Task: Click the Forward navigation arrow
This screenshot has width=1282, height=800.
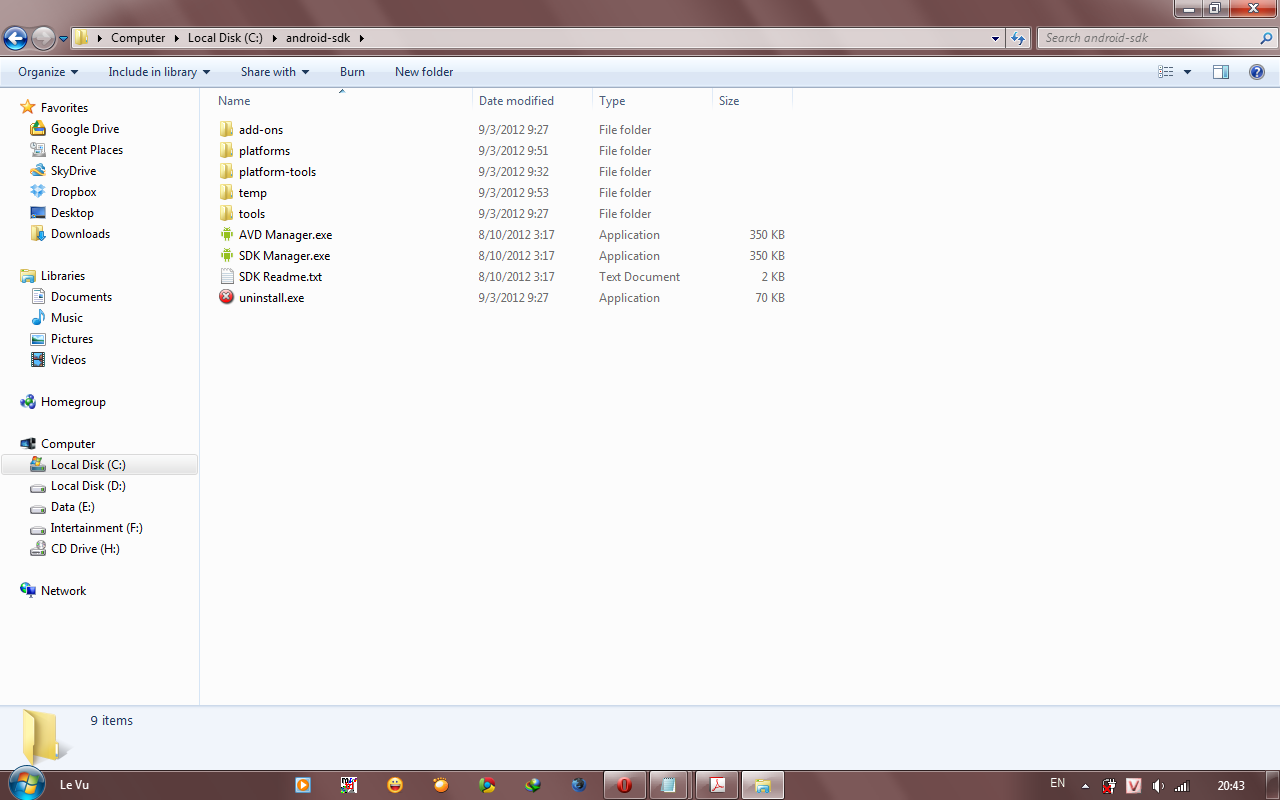Action: point(43,39)
